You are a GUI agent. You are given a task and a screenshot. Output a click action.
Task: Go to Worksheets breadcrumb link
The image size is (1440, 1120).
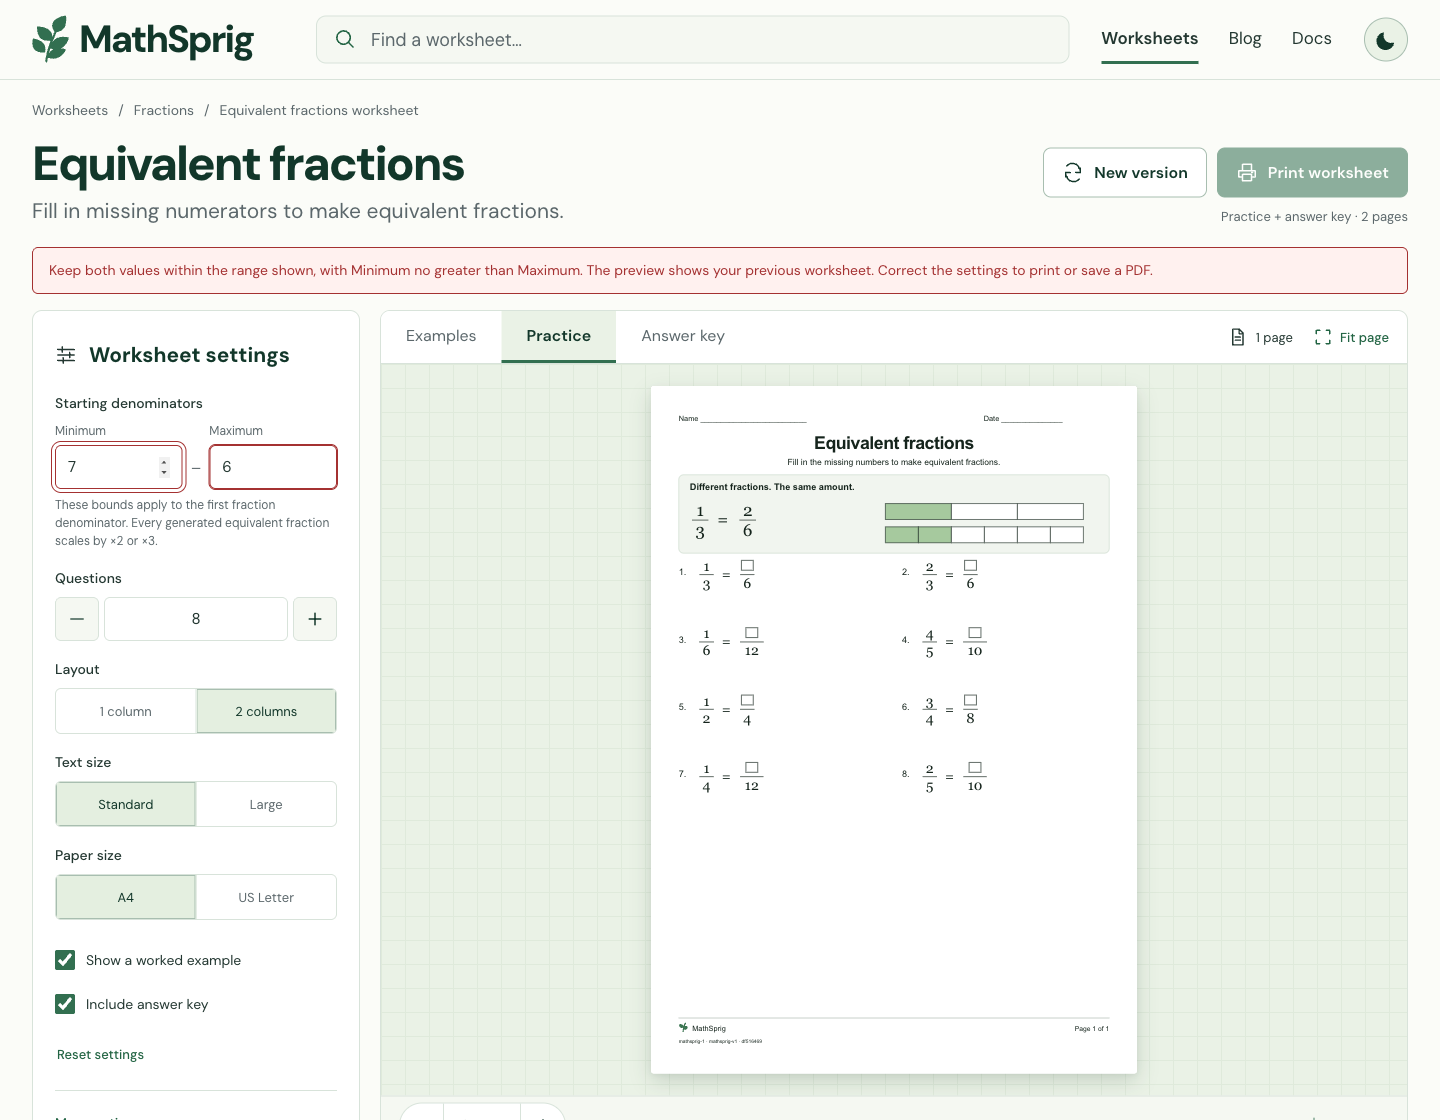(x=70, y=110)
